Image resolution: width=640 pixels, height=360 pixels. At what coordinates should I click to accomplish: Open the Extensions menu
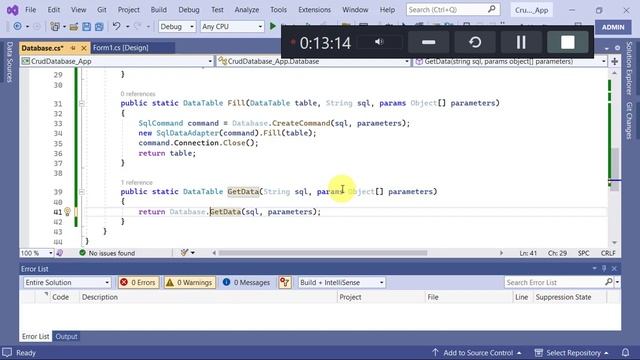[314, 9]
